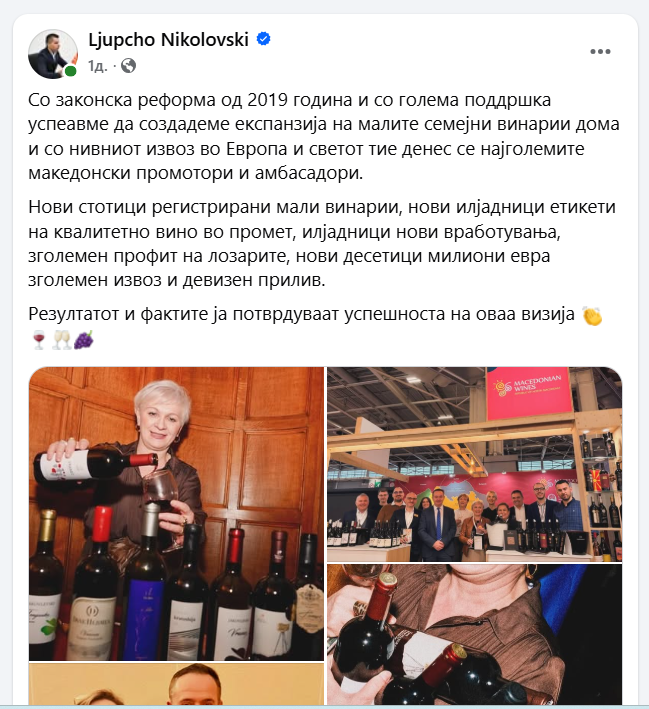Open Ljupcho Nikolovski's profile picture
This screenshot has width=649, height=709.
53,54
